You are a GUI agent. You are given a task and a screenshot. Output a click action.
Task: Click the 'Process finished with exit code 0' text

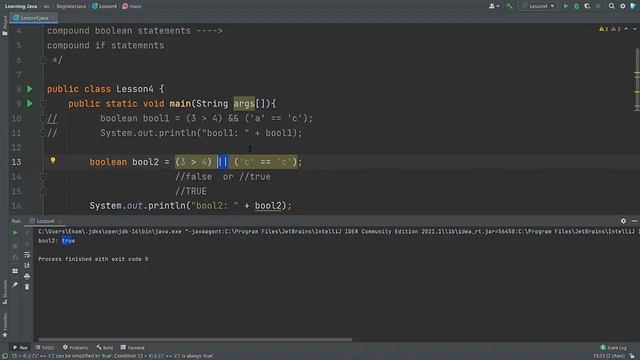coord(93,259)
